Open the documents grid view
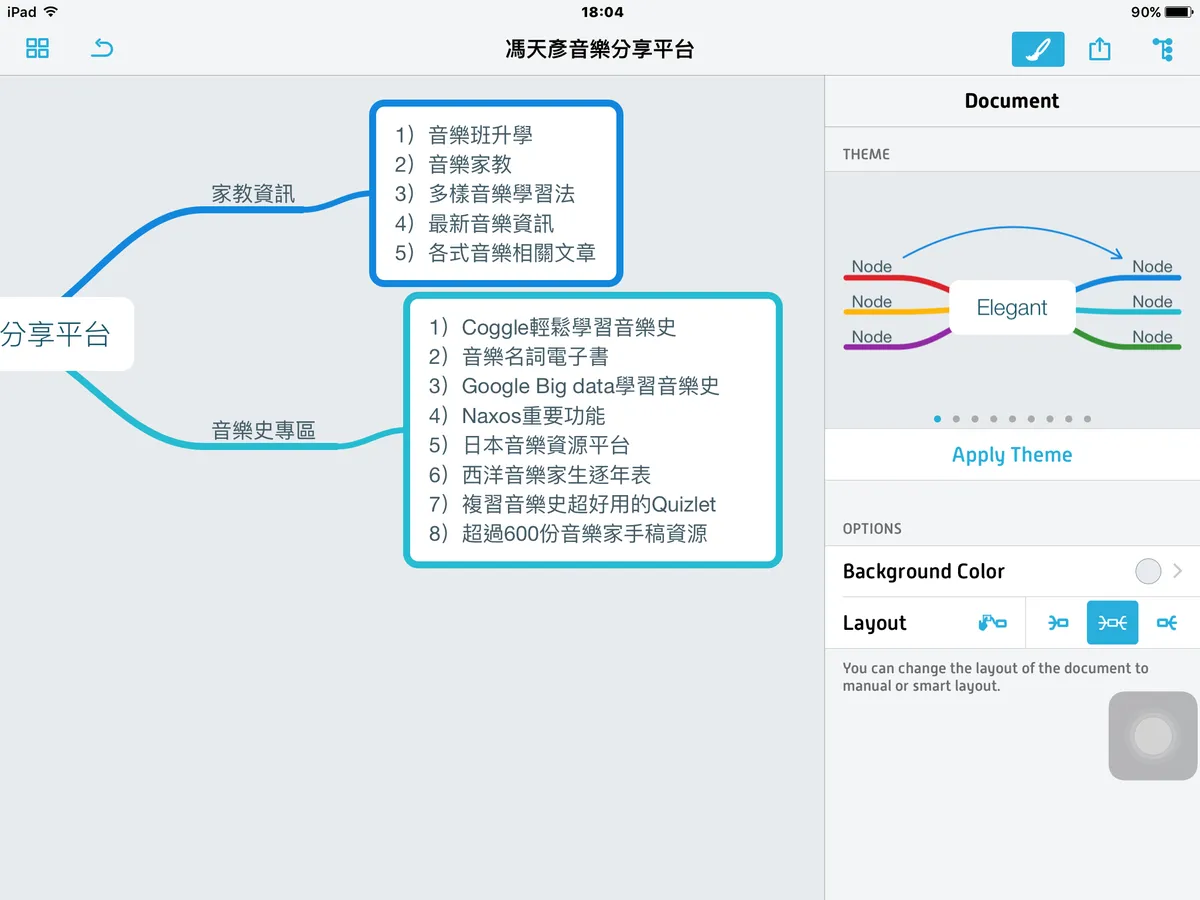1200x900 pixels. tap(38, 48)
